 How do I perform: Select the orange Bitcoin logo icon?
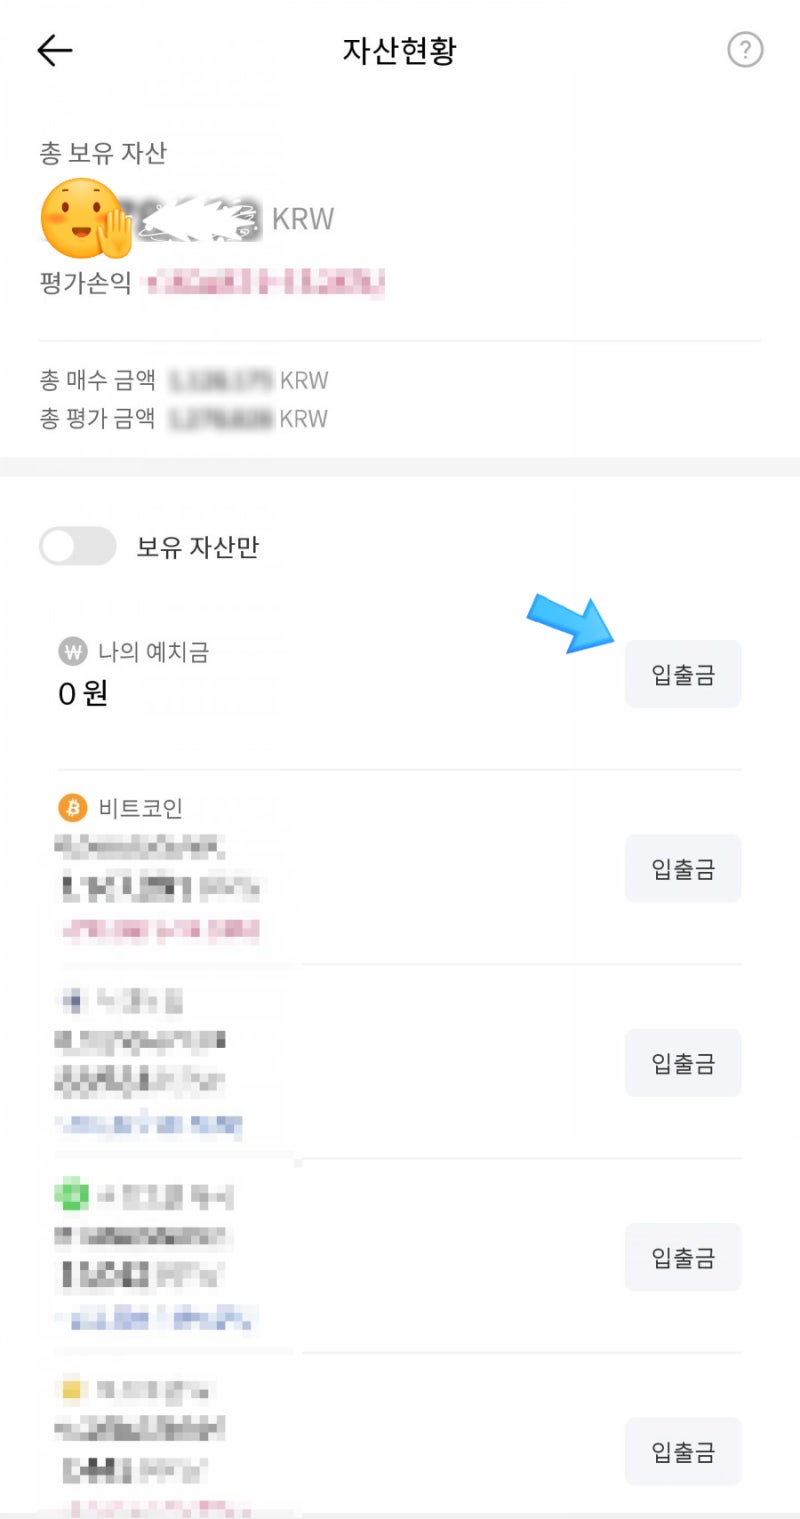70,806
